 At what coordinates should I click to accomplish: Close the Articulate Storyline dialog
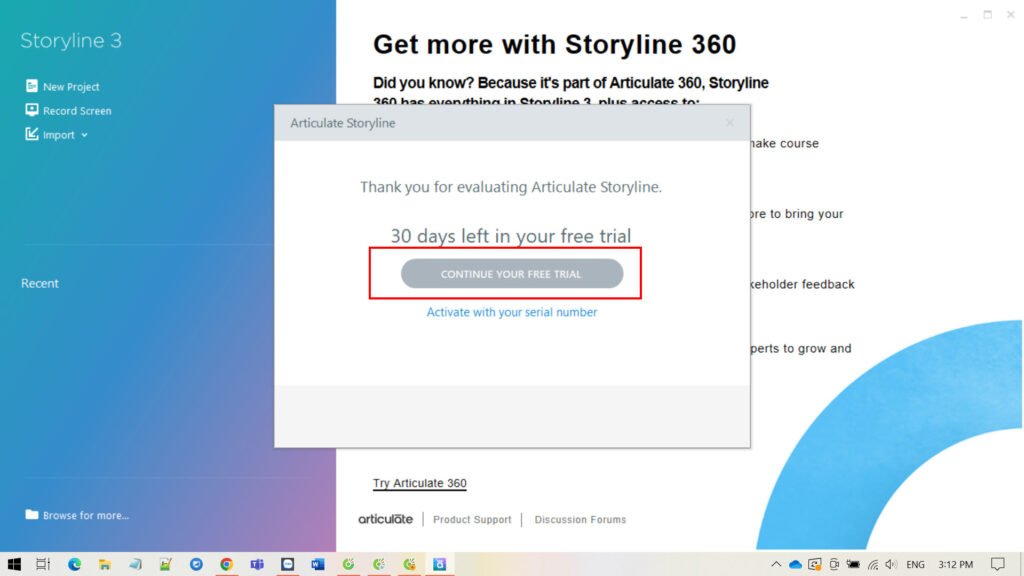tap(729, 123)
